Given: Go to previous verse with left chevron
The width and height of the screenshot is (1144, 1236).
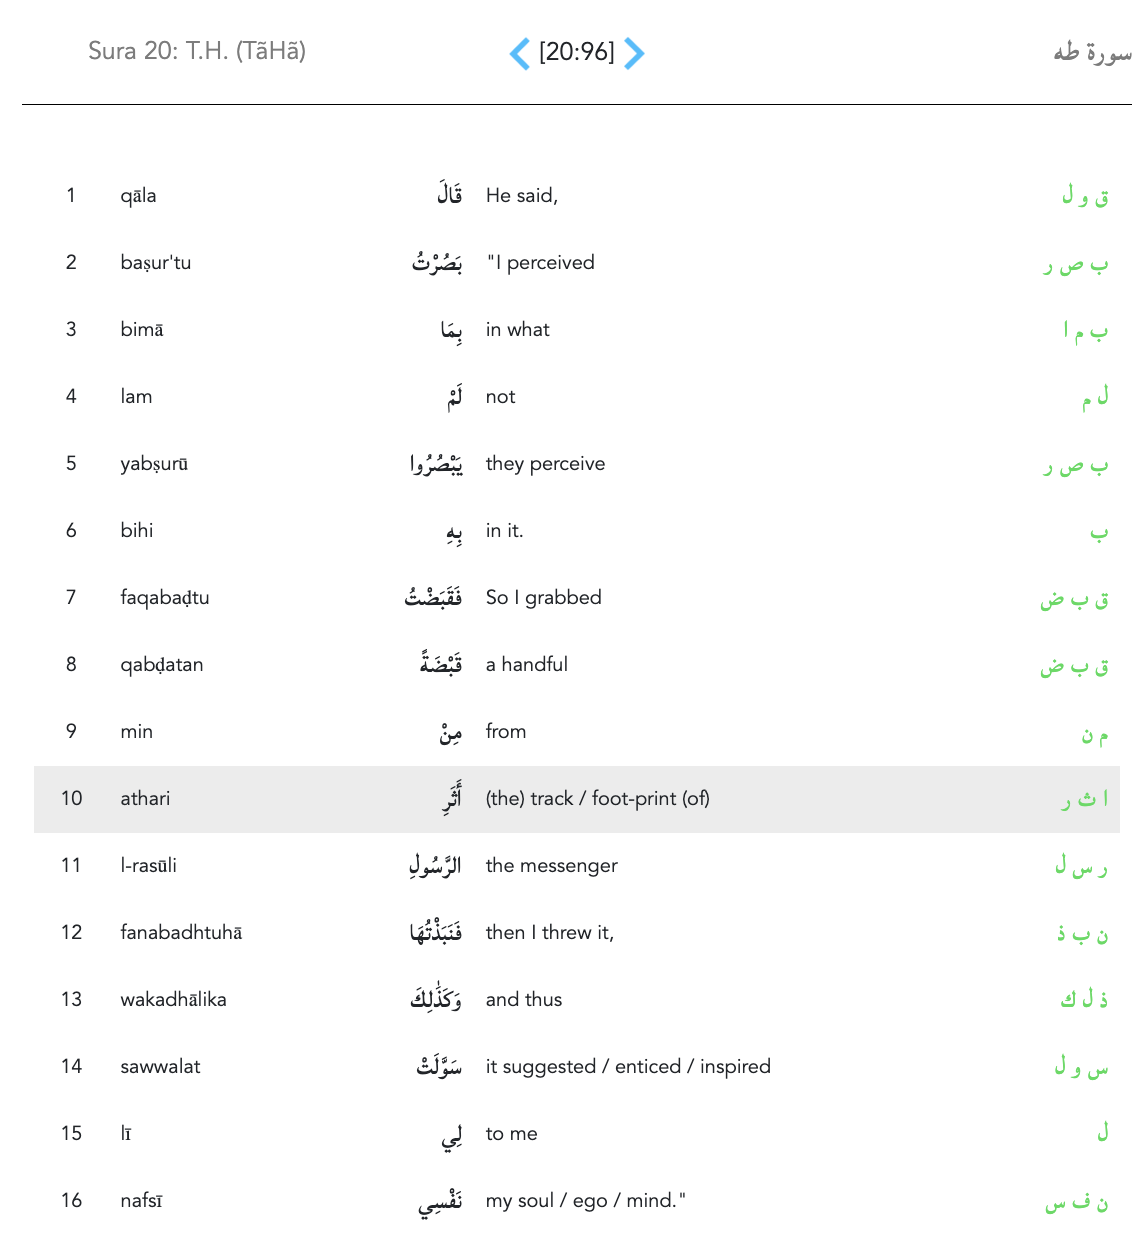Looking at the screenshot, I should [x=520, y=53].
